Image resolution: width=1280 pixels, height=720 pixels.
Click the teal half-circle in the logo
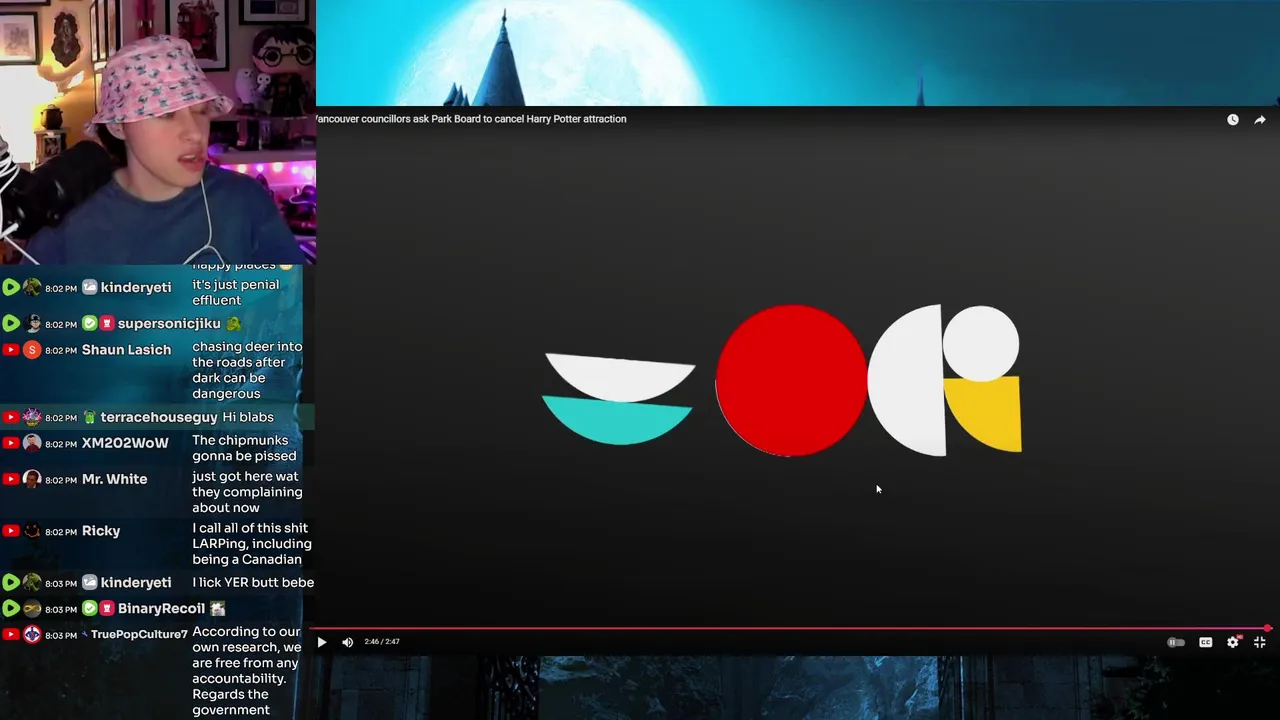[618, 420]
